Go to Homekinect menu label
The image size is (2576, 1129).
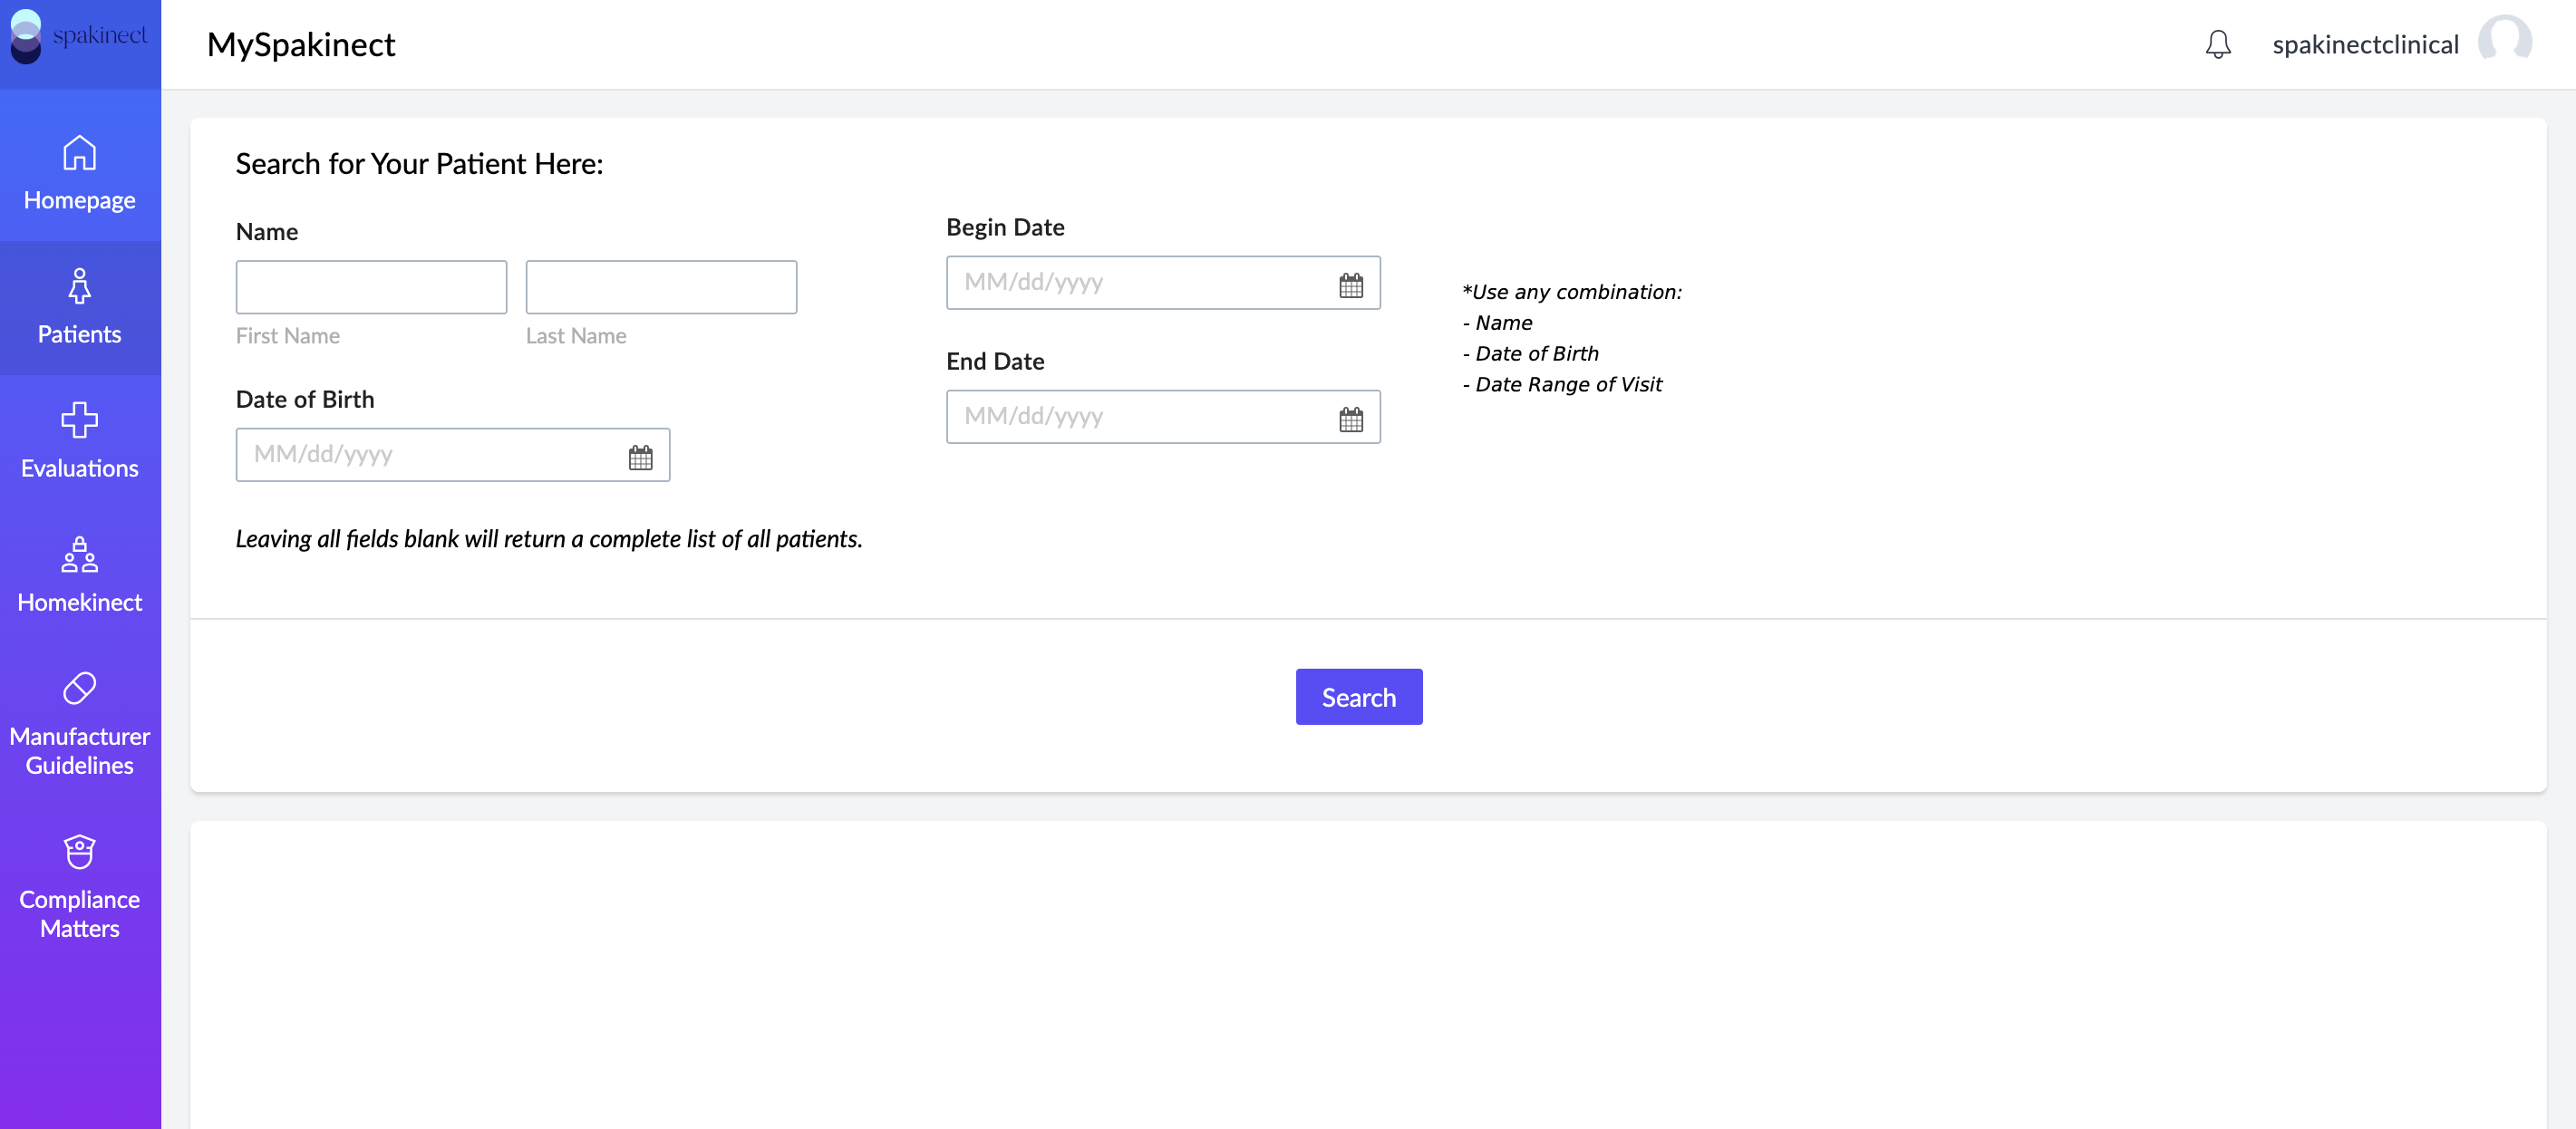click(80, 602)
